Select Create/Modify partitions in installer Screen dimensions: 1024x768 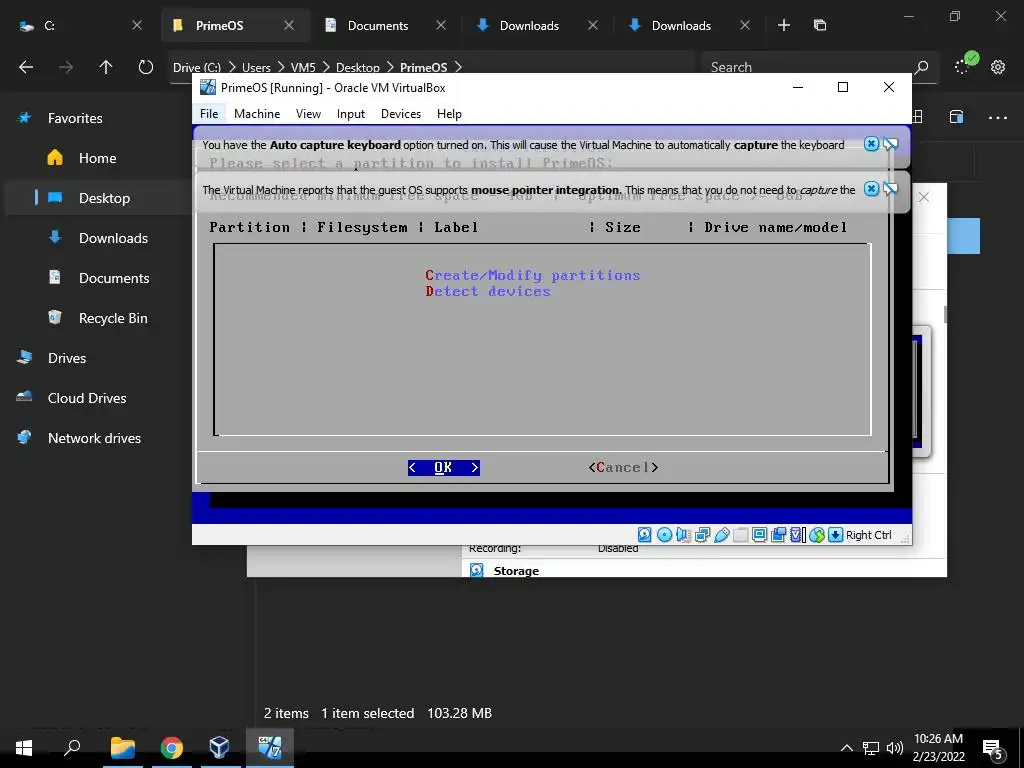(x=532, y=275)
